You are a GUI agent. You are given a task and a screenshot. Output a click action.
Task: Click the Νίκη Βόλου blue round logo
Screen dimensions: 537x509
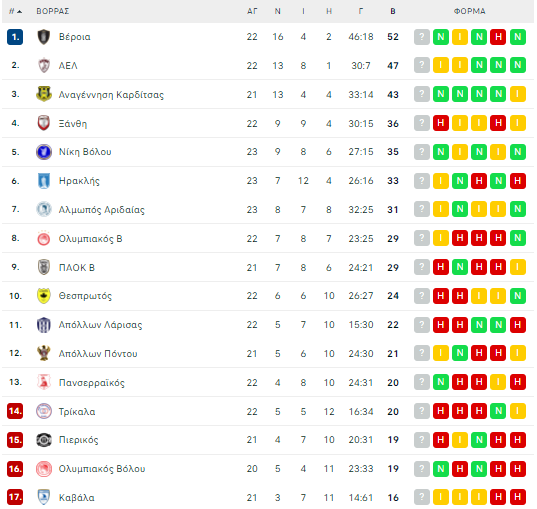(44, 152)
